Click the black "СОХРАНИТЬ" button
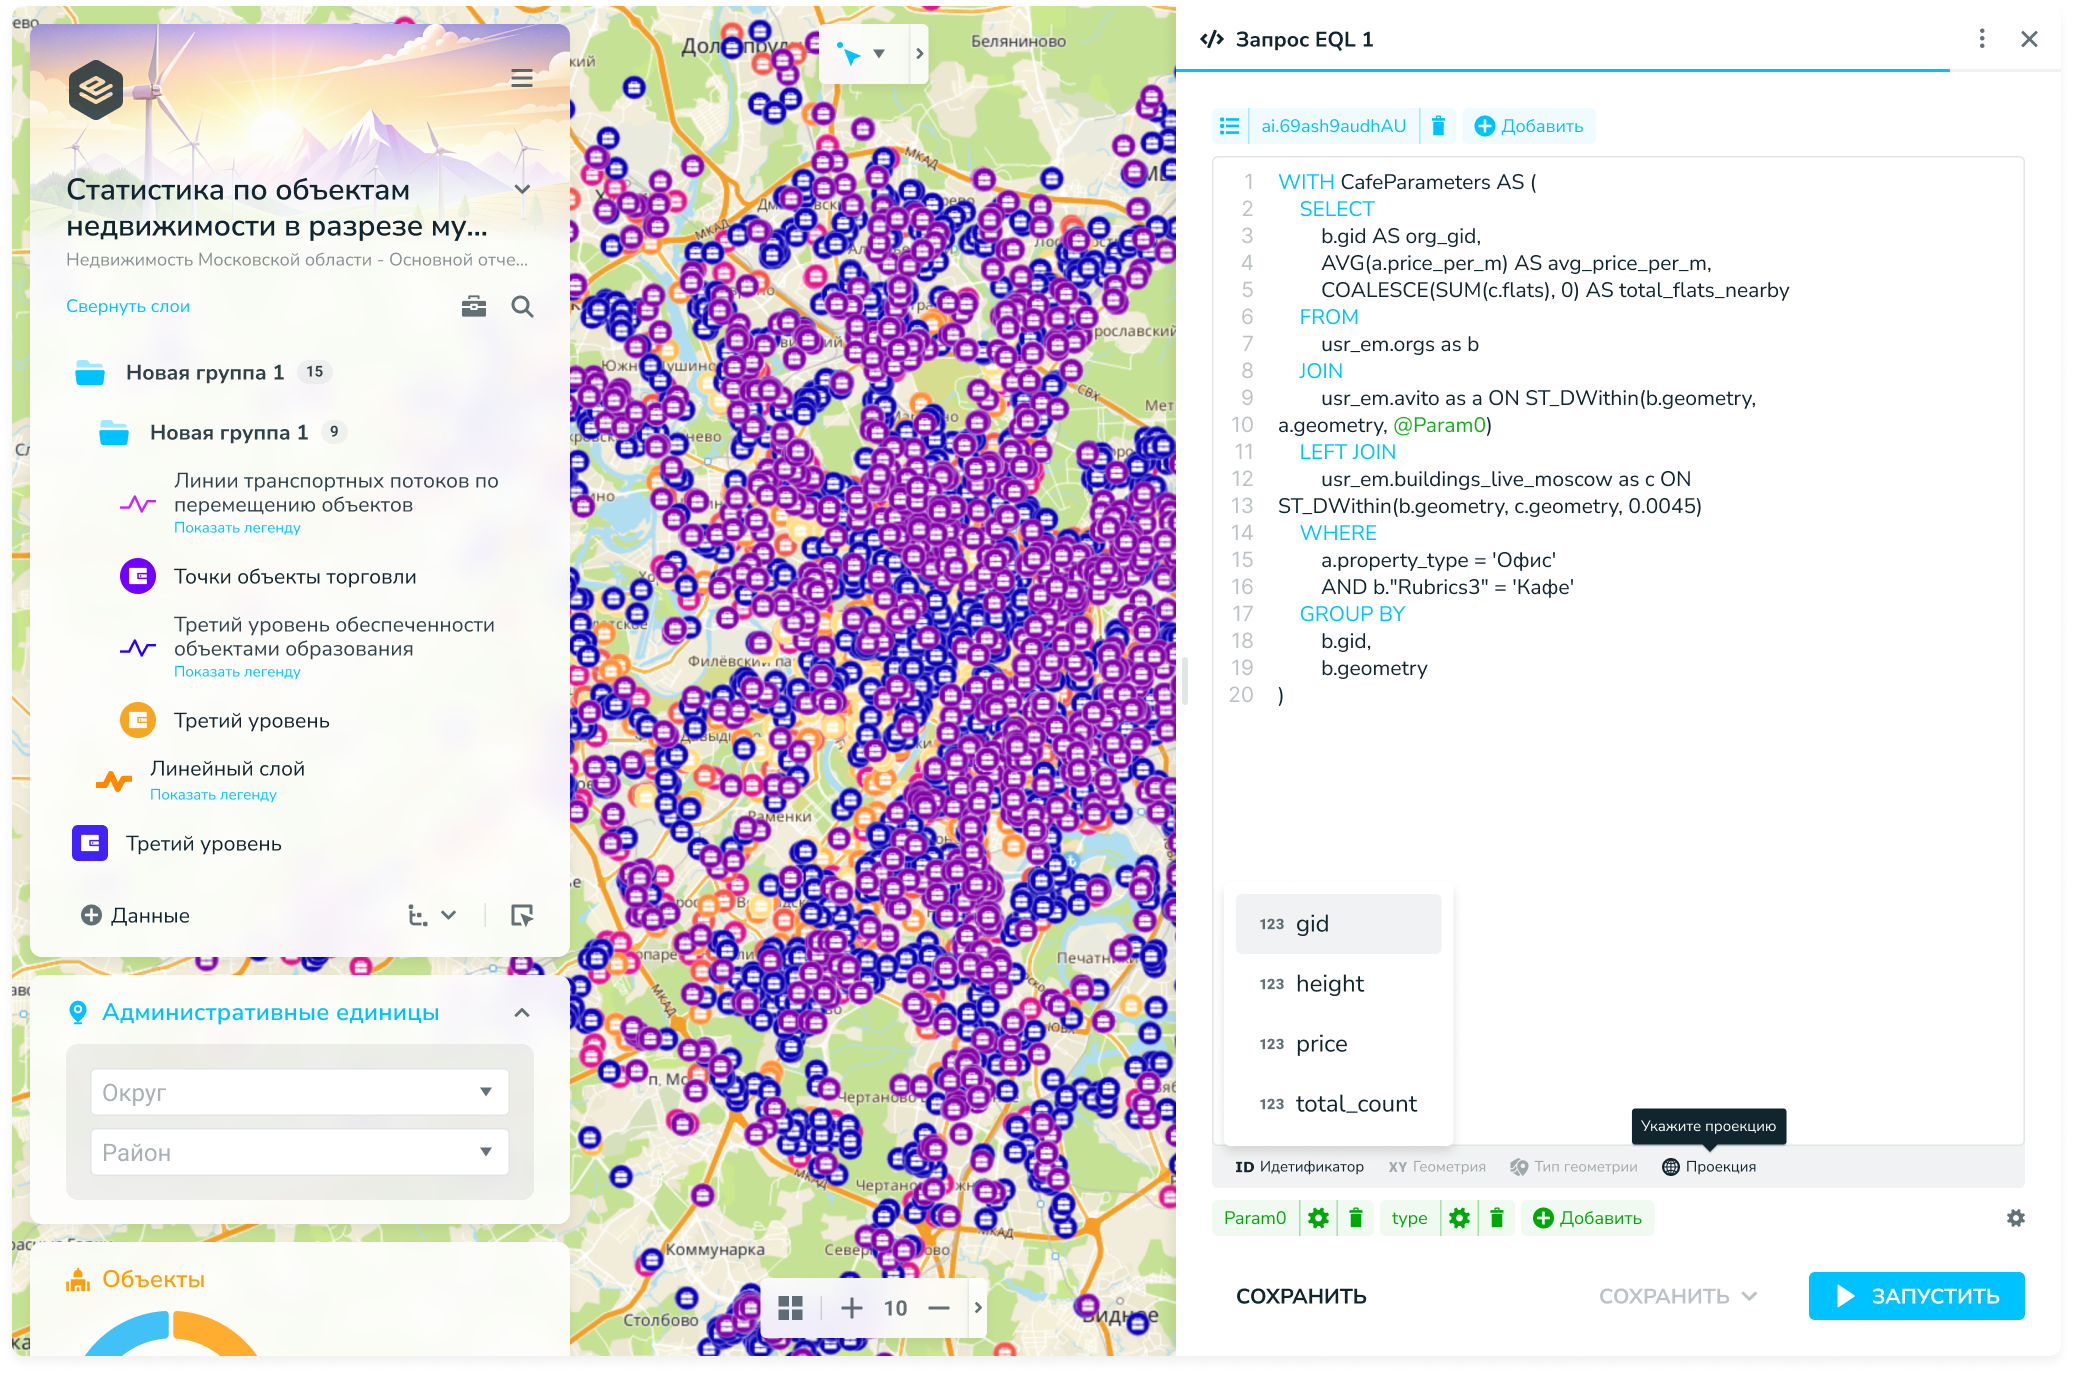This screenshot has width=2073, height=1374. point(1301,1296)
